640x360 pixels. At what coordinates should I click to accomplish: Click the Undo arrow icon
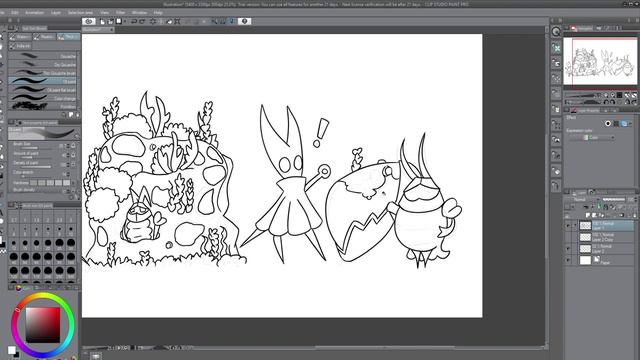(133, 21)
